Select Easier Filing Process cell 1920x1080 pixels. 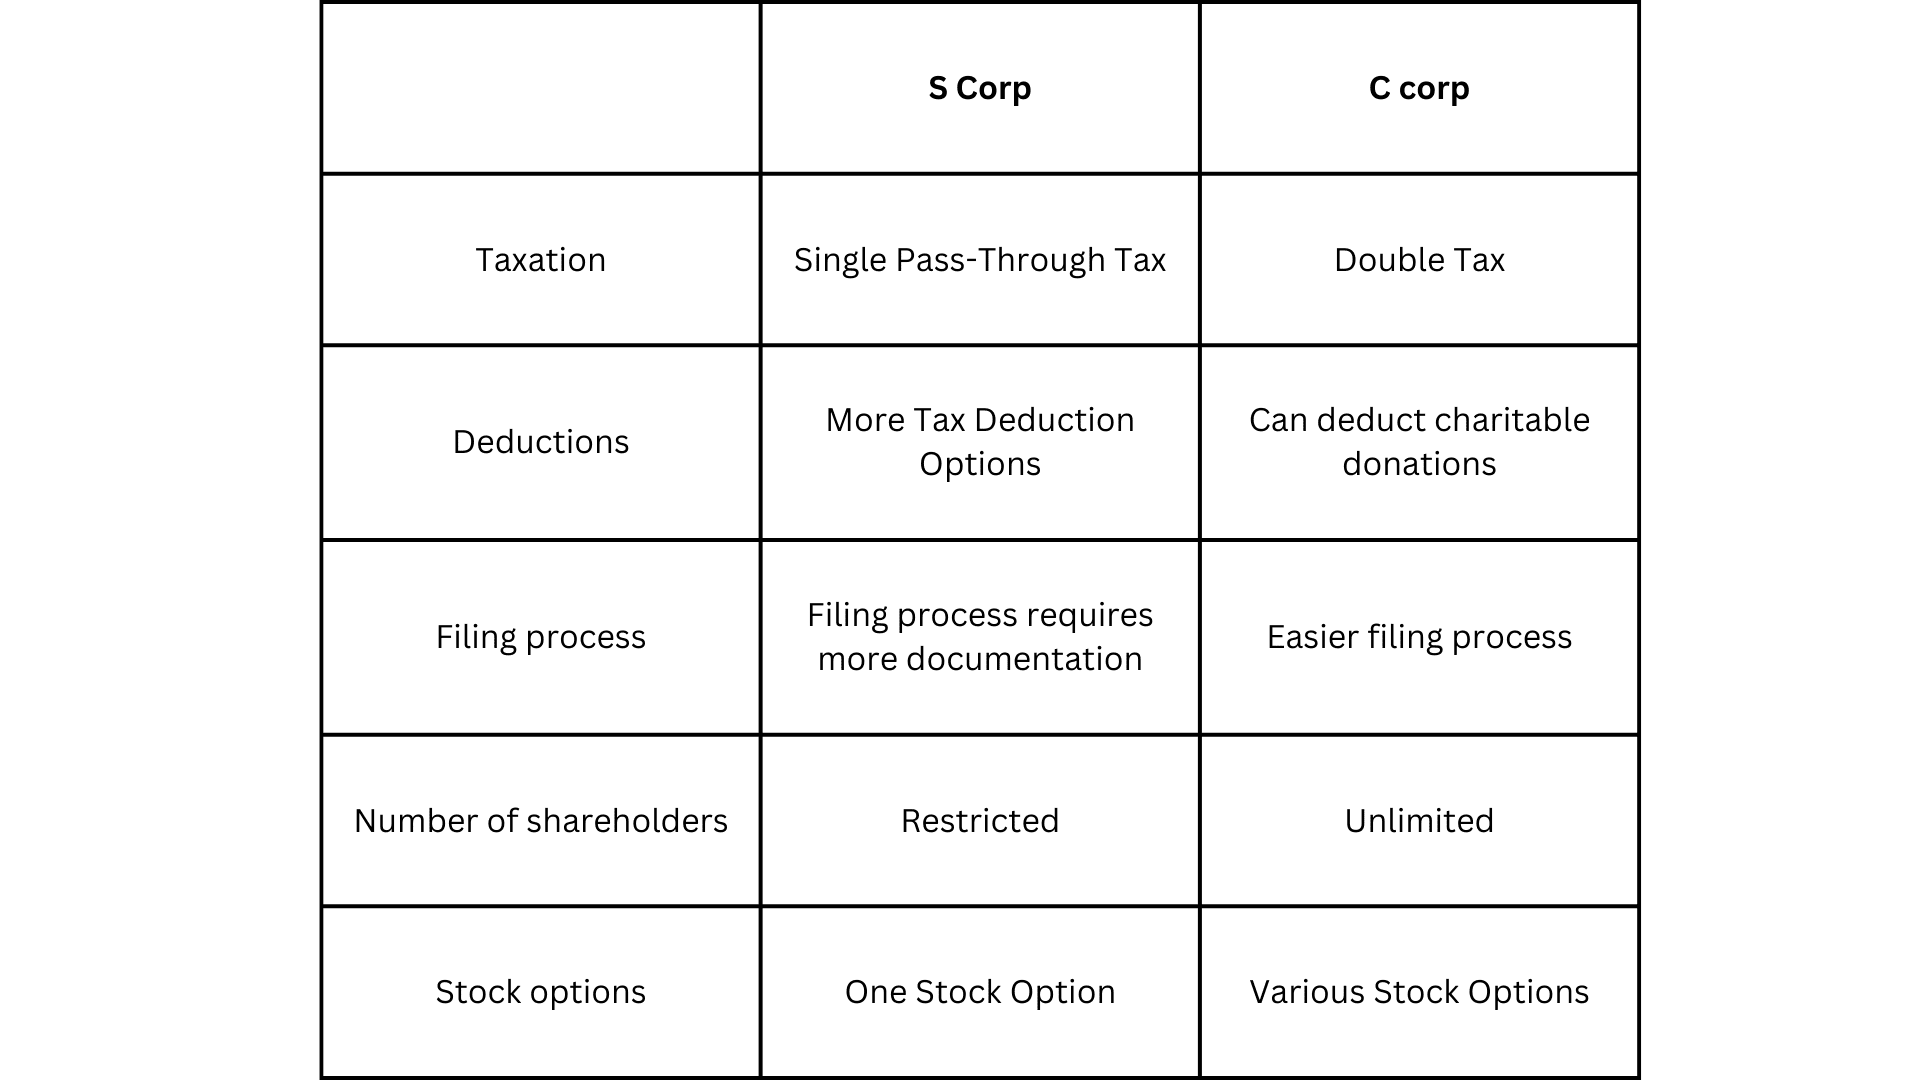click(1419, 636)
